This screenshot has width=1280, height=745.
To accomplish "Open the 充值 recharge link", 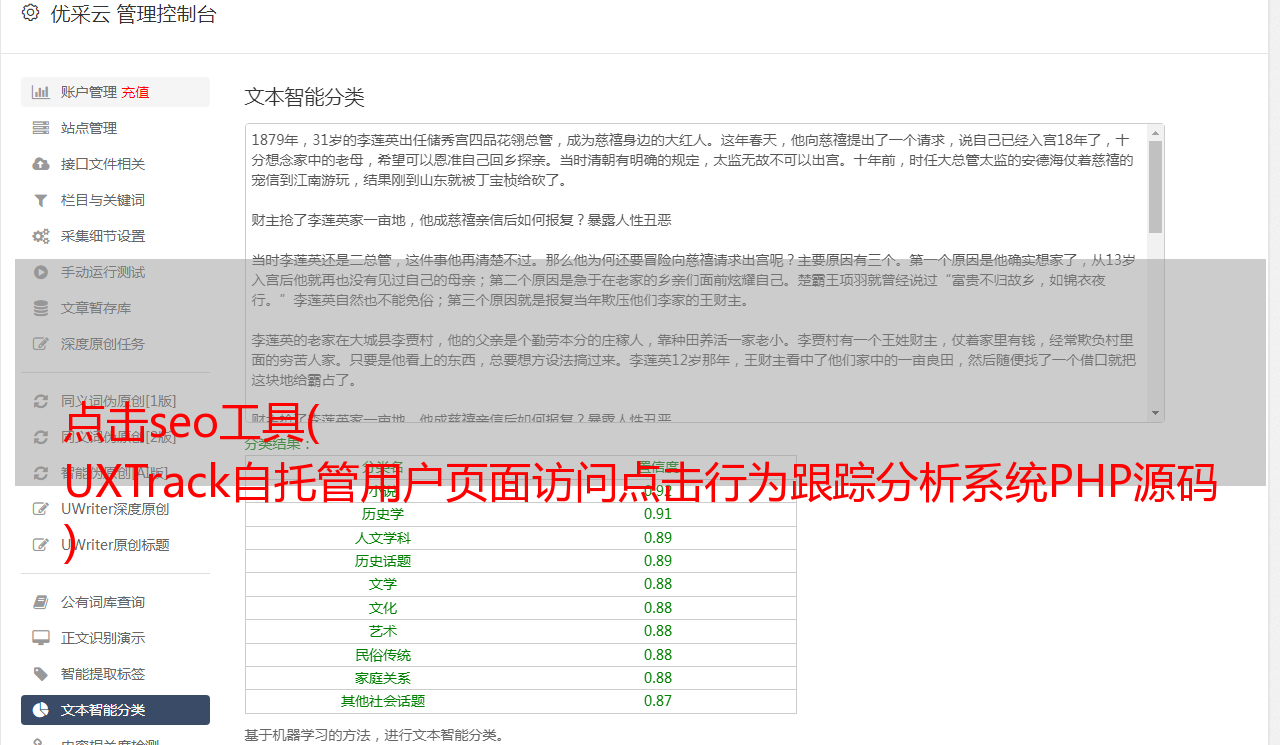I will (x=136, y=92).
